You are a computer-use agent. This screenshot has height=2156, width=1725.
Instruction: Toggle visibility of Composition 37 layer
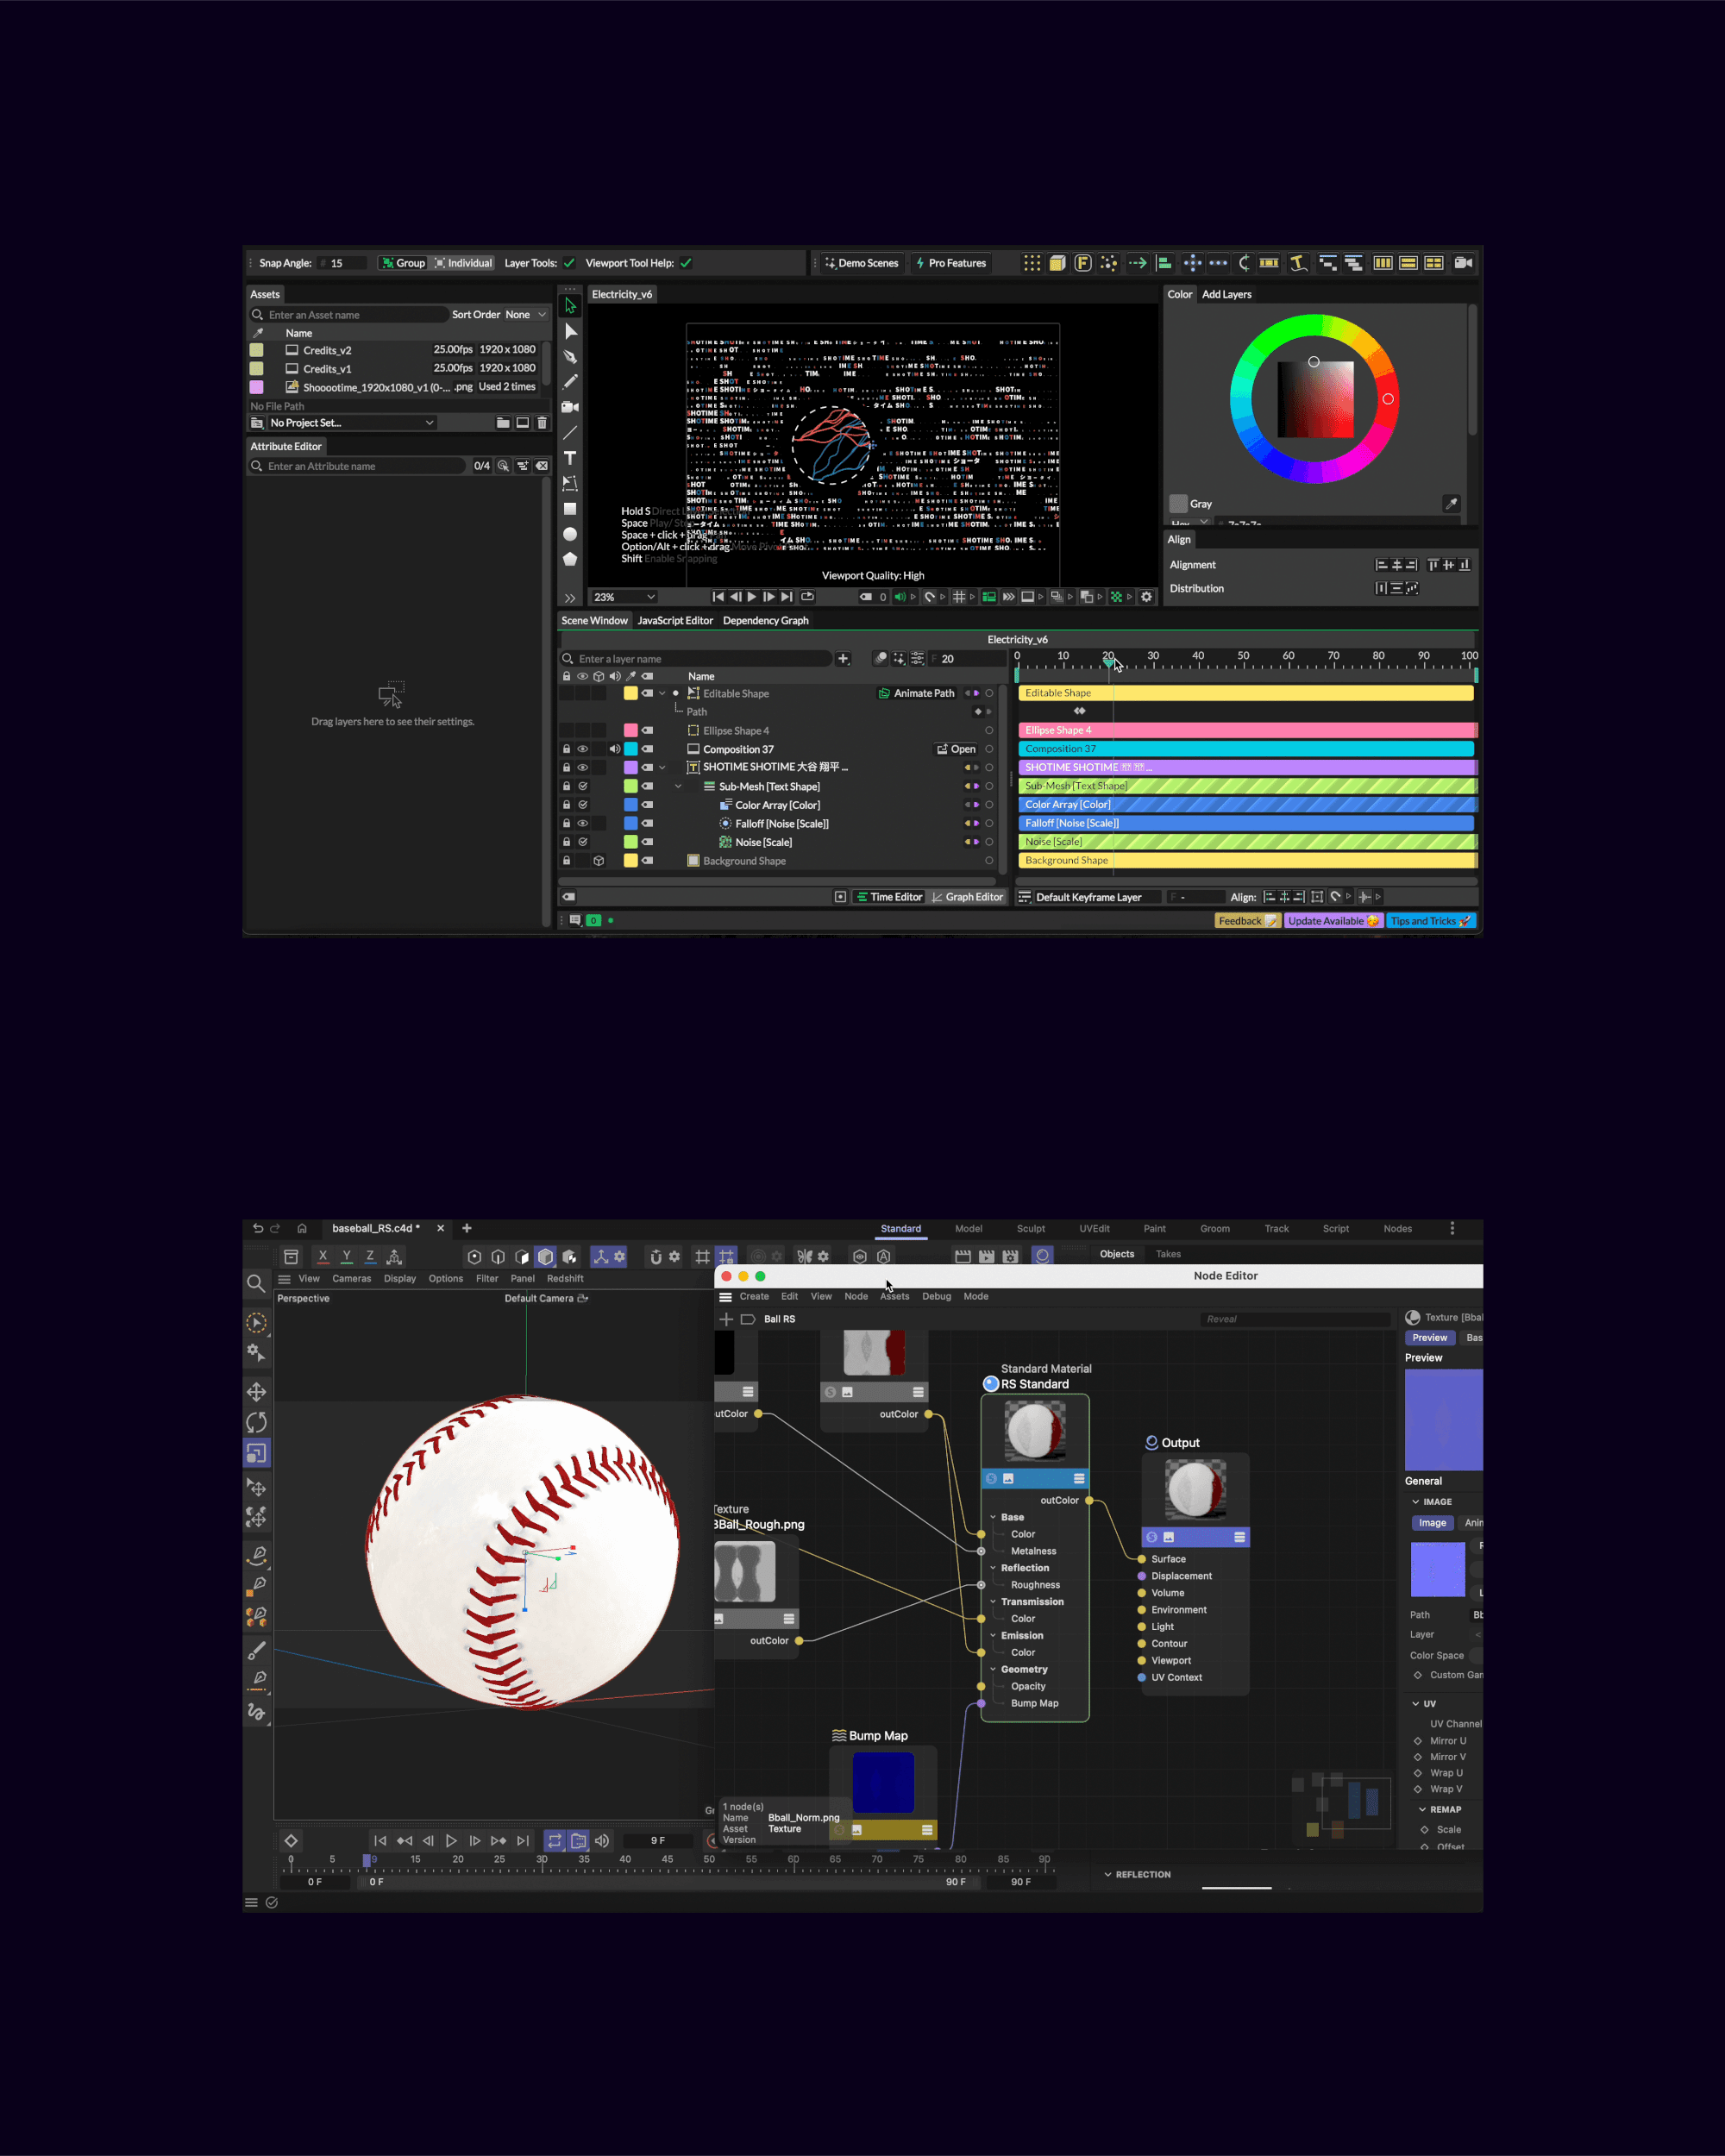click(x=582, y=749)
